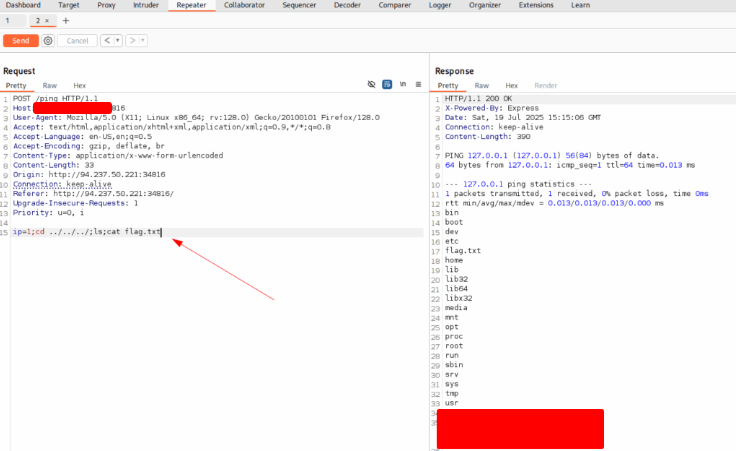The height and width of the screenshot is (451, 737).
Task: Toggle show non-printable characters (\n) button
Action: coord(403,85)
